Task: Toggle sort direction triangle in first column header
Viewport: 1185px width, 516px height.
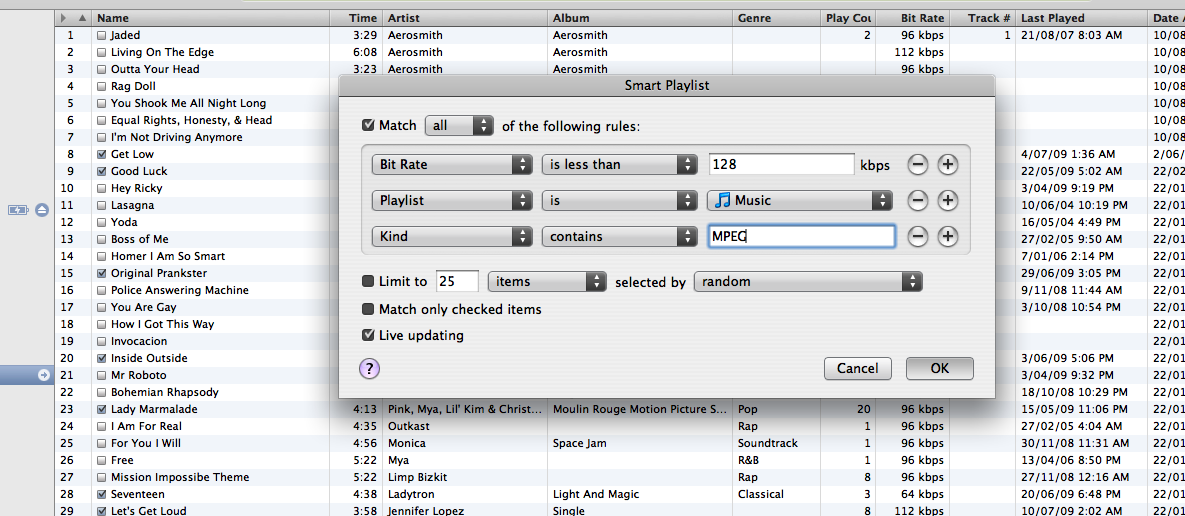Action: click(x=82, y=18)
